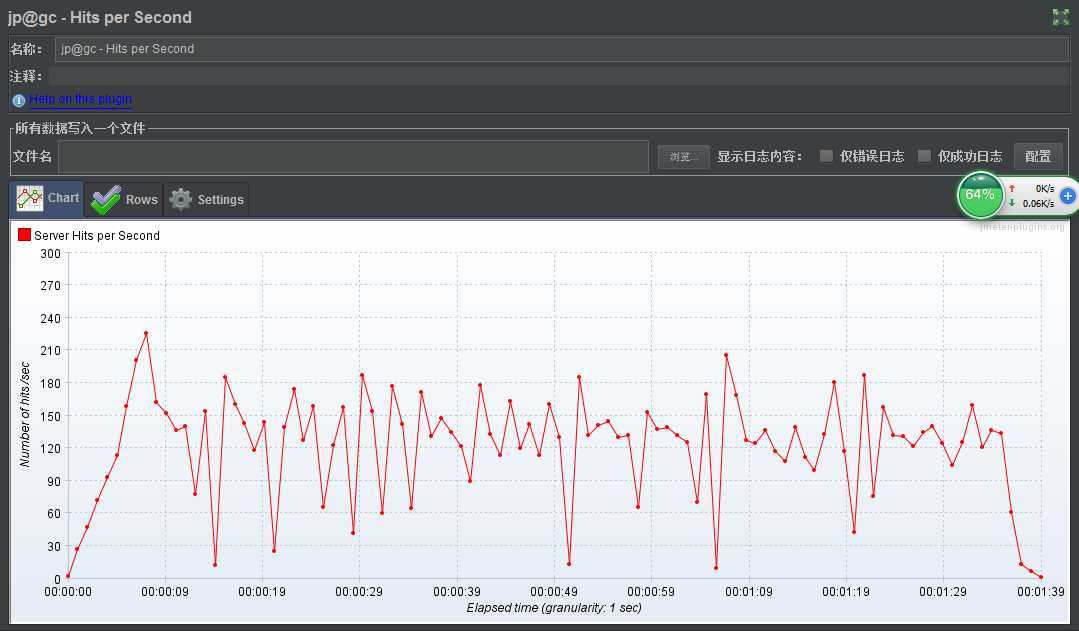
Task: Click the 00:00:29 x-axis tick label
Action: tap(359, 592)
